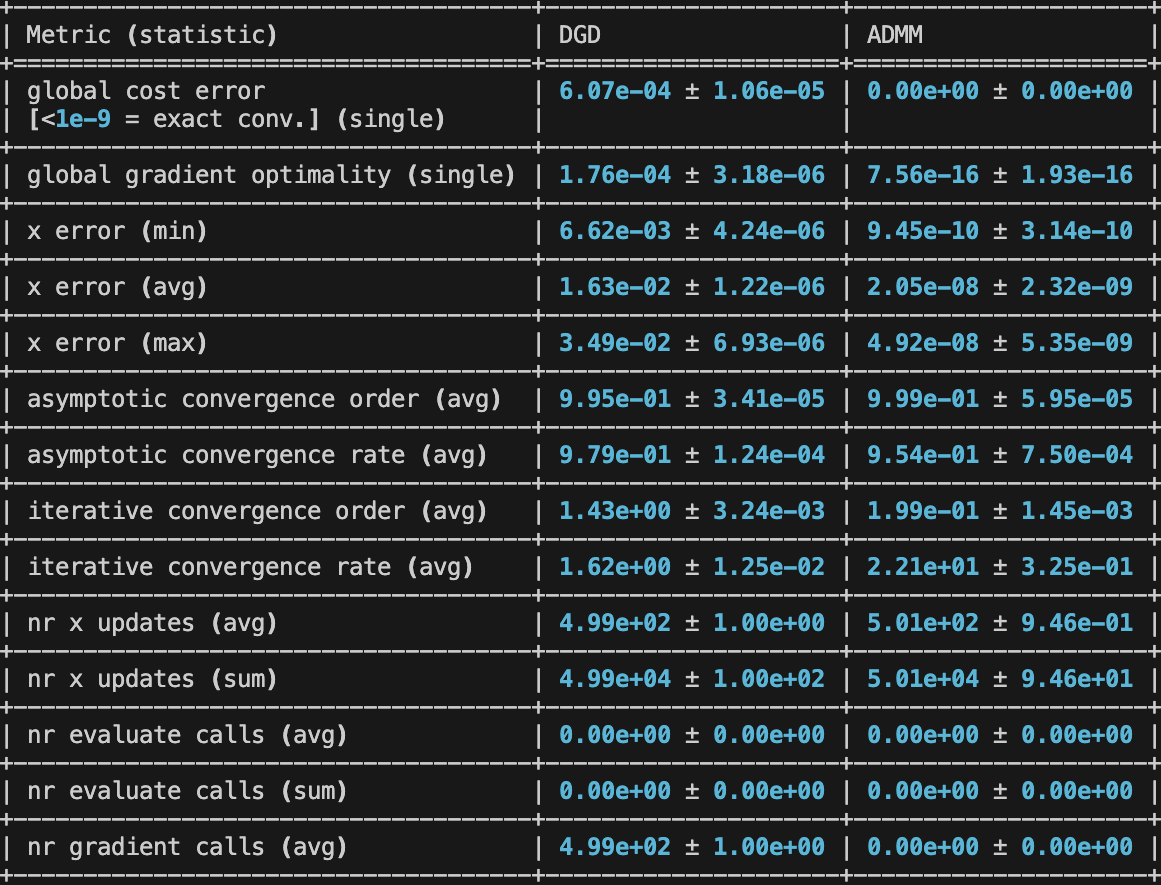
Task: Click 'asymptotic convergence order (avg)' label
Action: coord(264,399)
